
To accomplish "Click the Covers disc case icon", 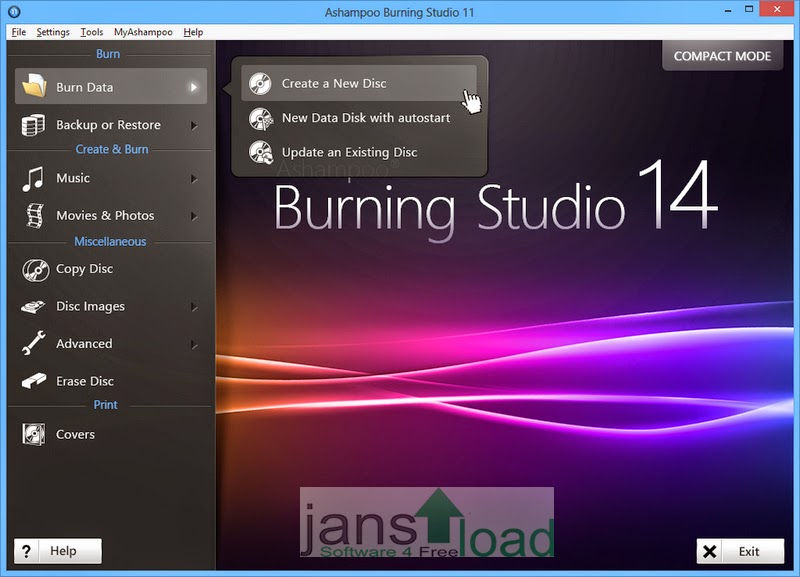I will pyautogui.click(x=34, y=434).
